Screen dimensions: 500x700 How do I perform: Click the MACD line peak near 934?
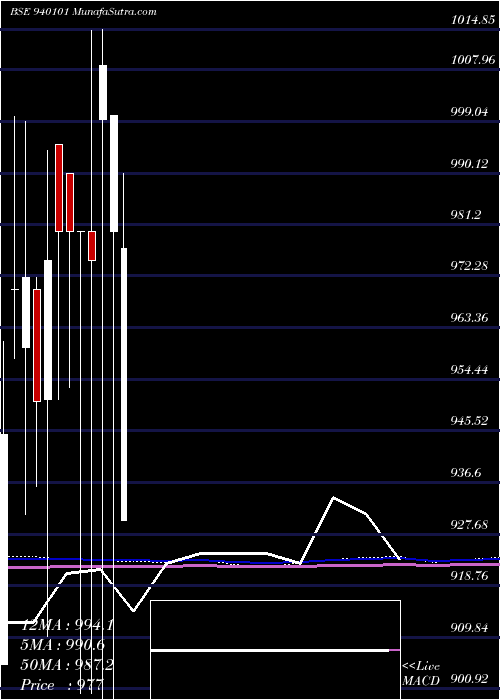point(333,497)
